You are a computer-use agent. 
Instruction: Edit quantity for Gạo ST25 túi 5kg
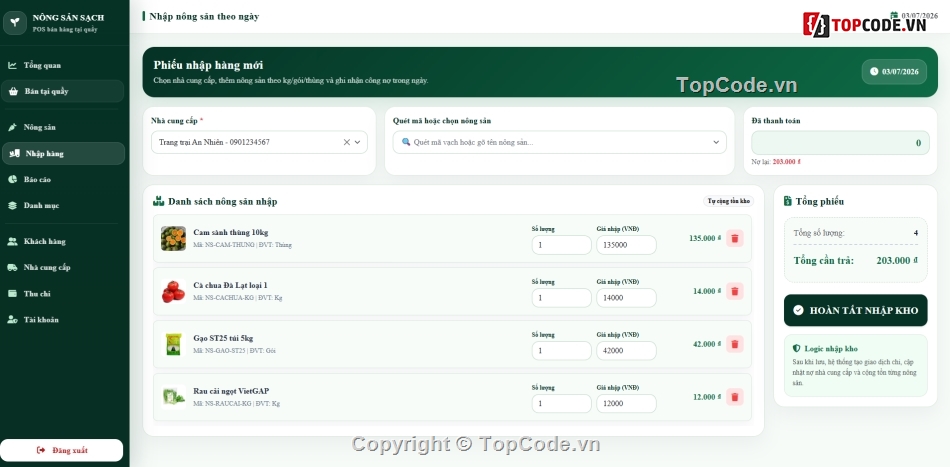click(x=561, y=351)
